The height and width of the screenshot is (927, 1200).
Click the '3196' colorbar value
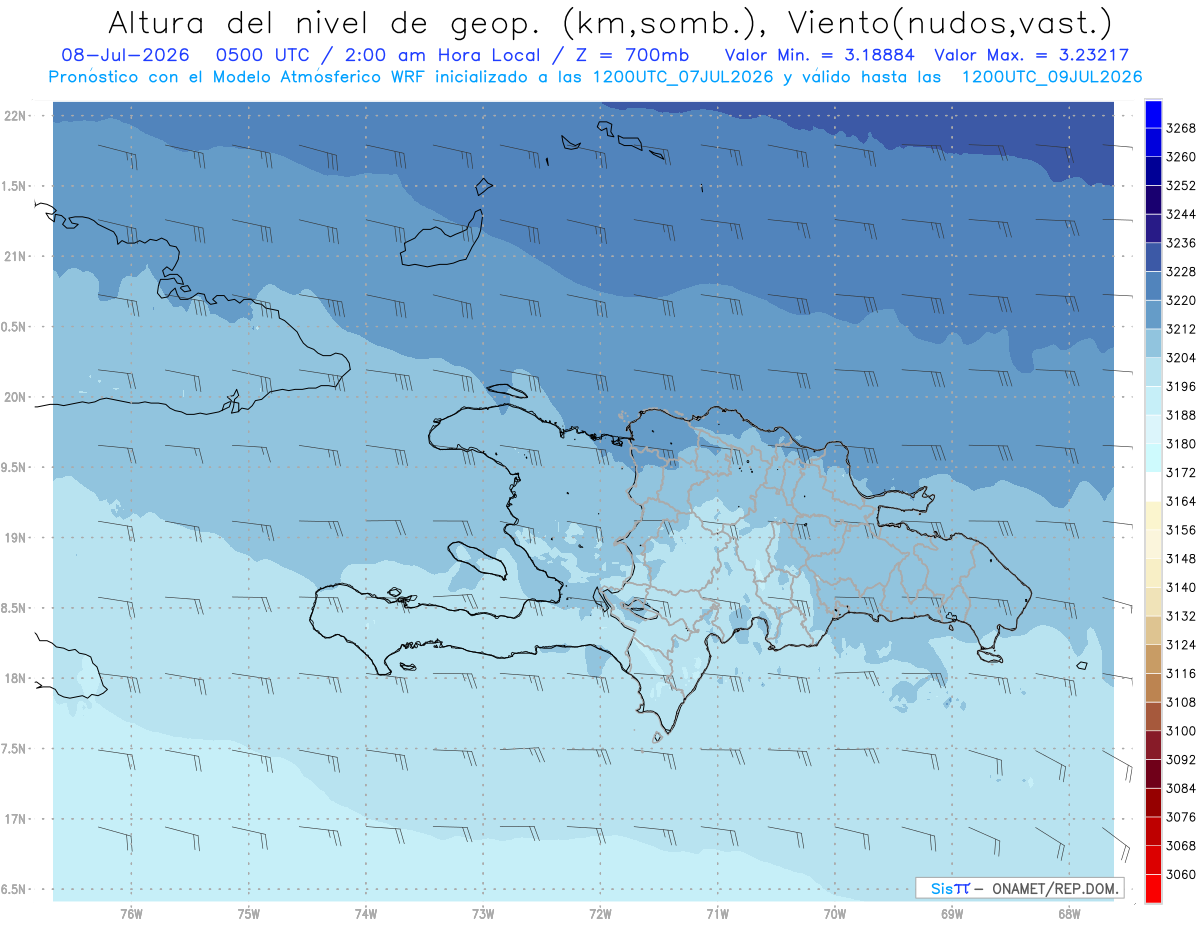1181,387
